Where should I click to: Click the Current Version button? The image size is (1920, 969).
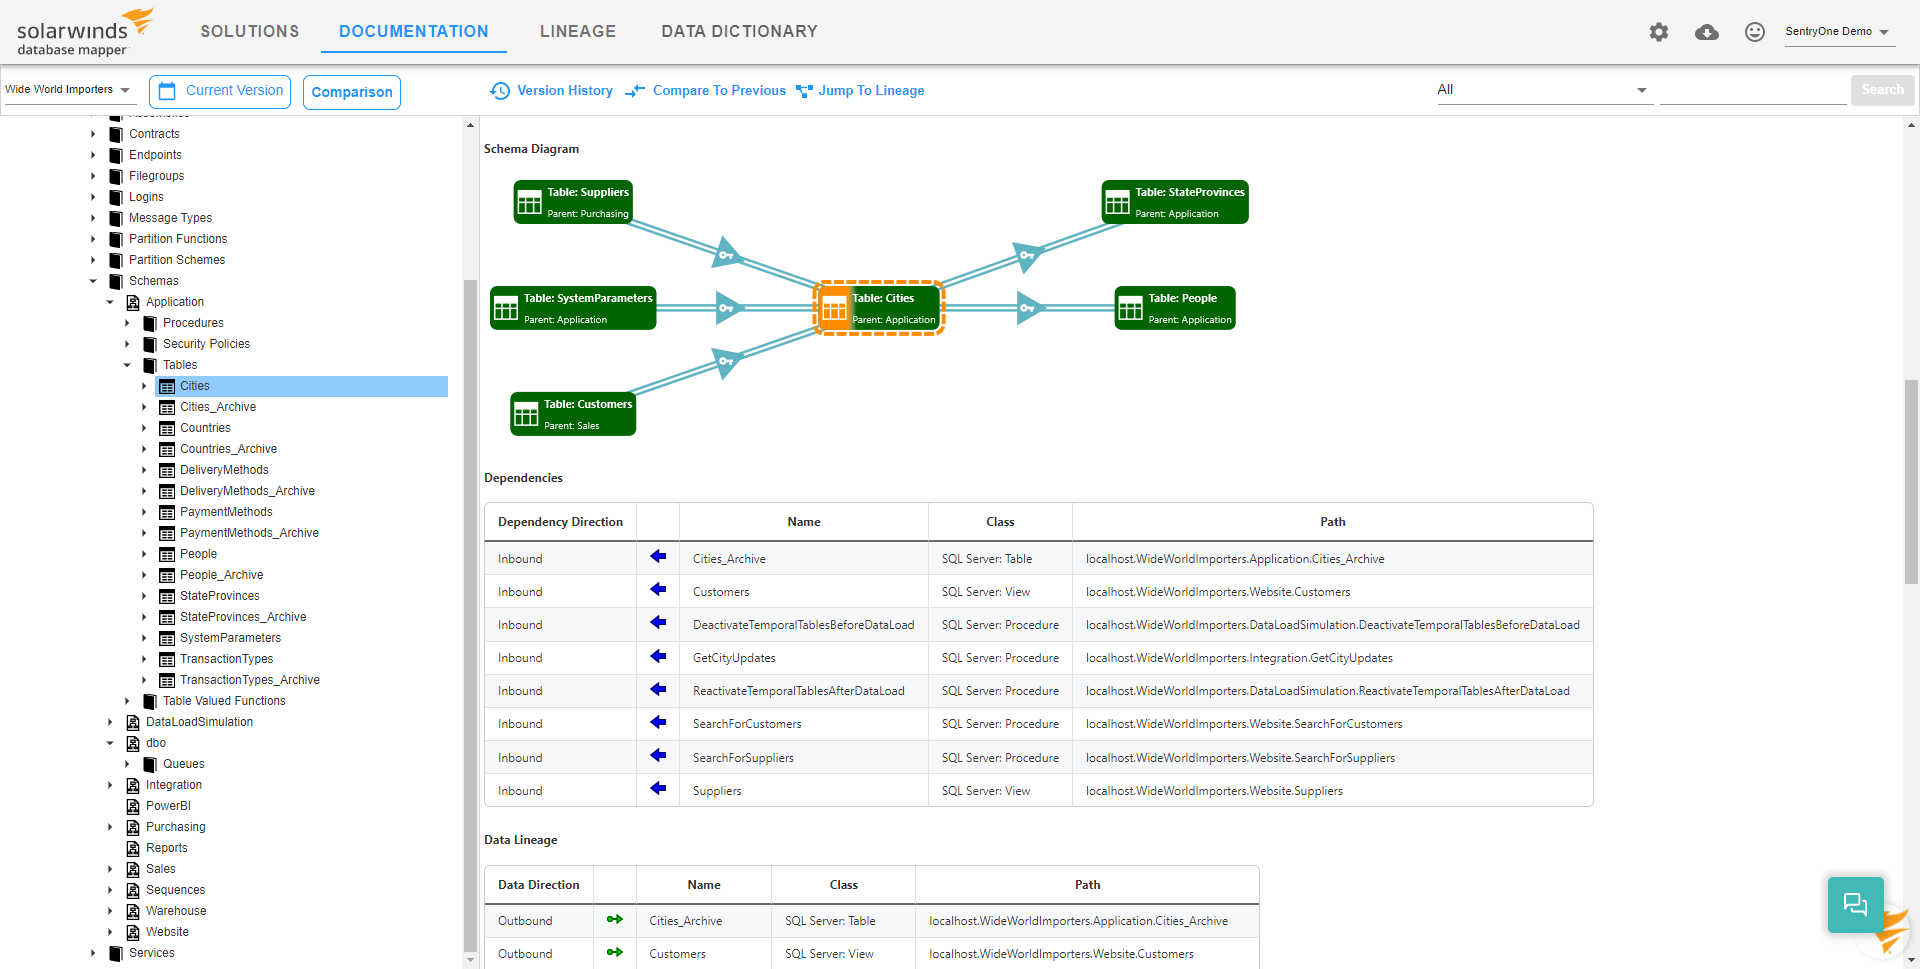pos(220,91)
